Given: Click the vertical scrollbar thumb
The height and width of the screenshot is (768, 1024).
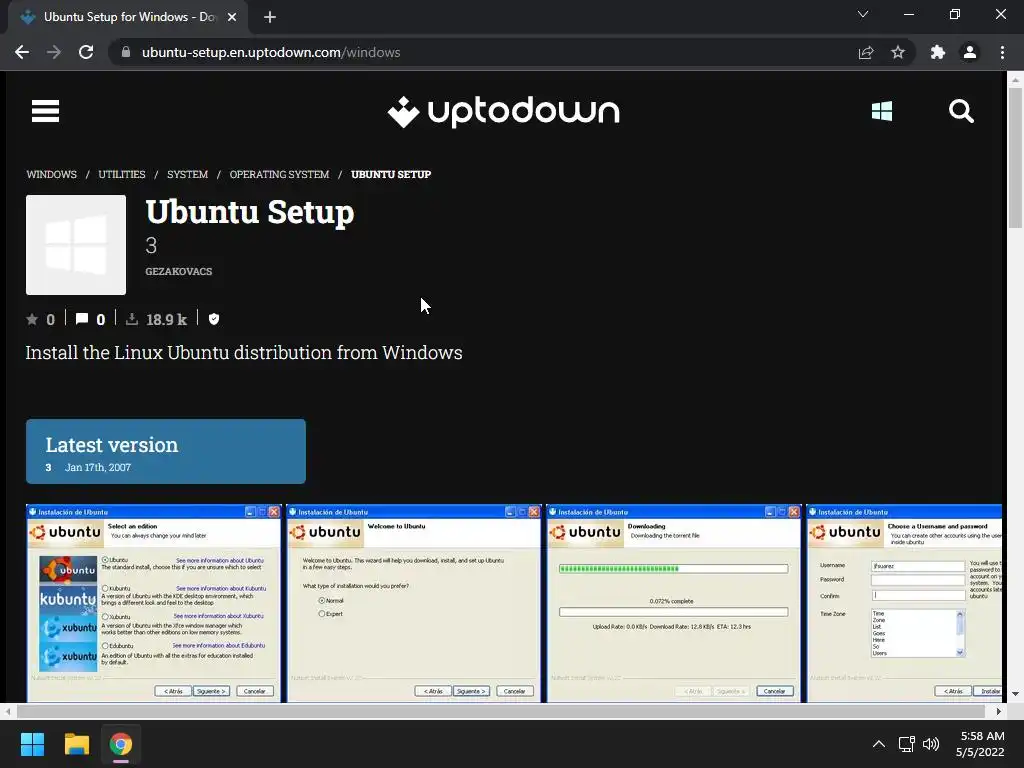Looking at the screenshot, I should (1015, 157).
